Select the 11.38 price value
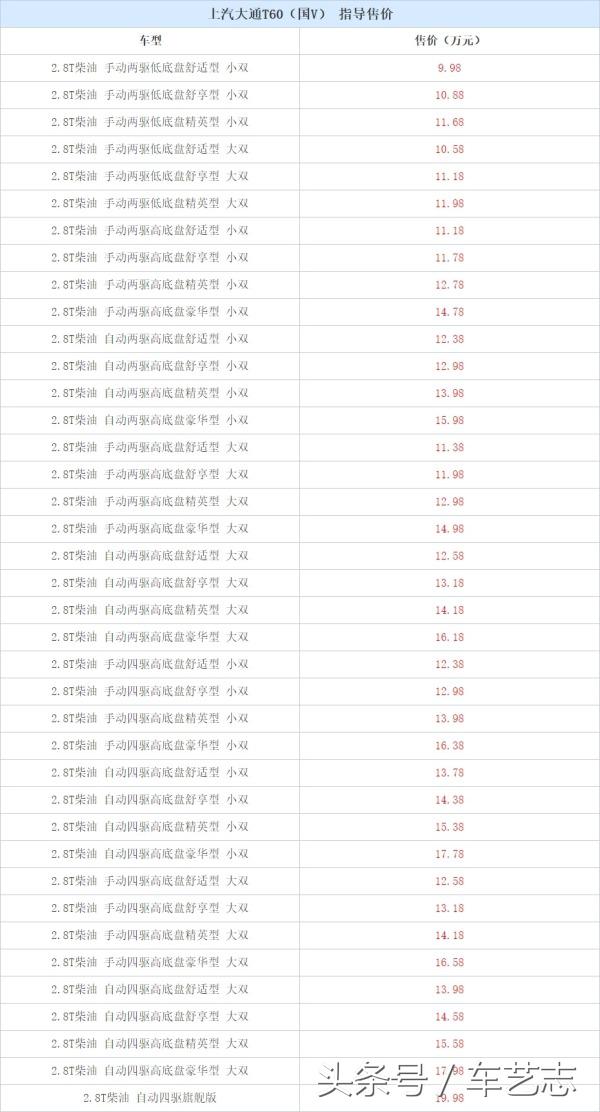Viewport: 600px width, 1112px height. (x=448, y=447)
